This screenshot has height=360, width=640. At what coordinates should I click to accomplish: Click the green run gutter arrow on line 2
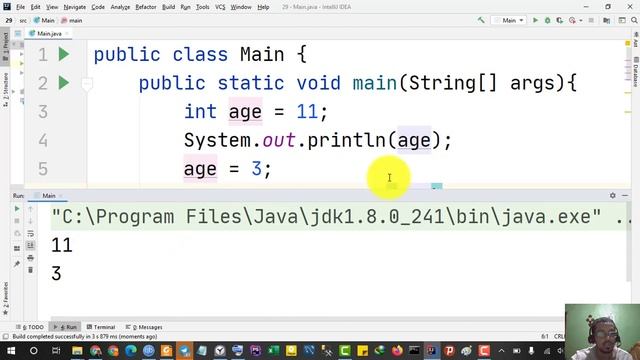[64, 83]
